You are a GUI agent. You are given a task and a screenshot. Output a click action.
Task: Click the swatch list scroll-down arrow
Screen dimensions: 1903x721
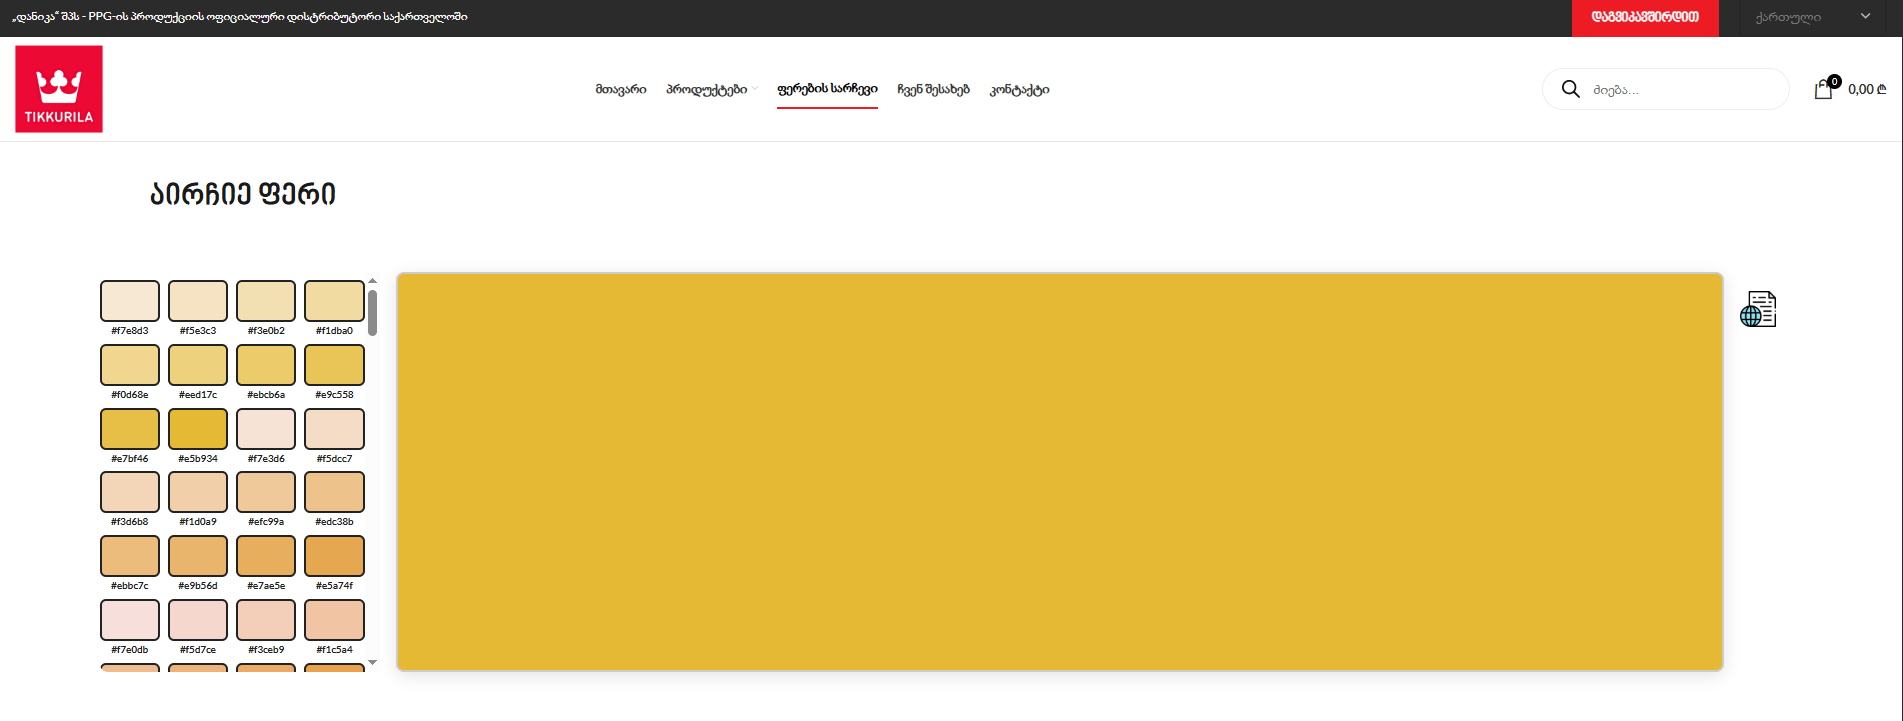[372, 662]
